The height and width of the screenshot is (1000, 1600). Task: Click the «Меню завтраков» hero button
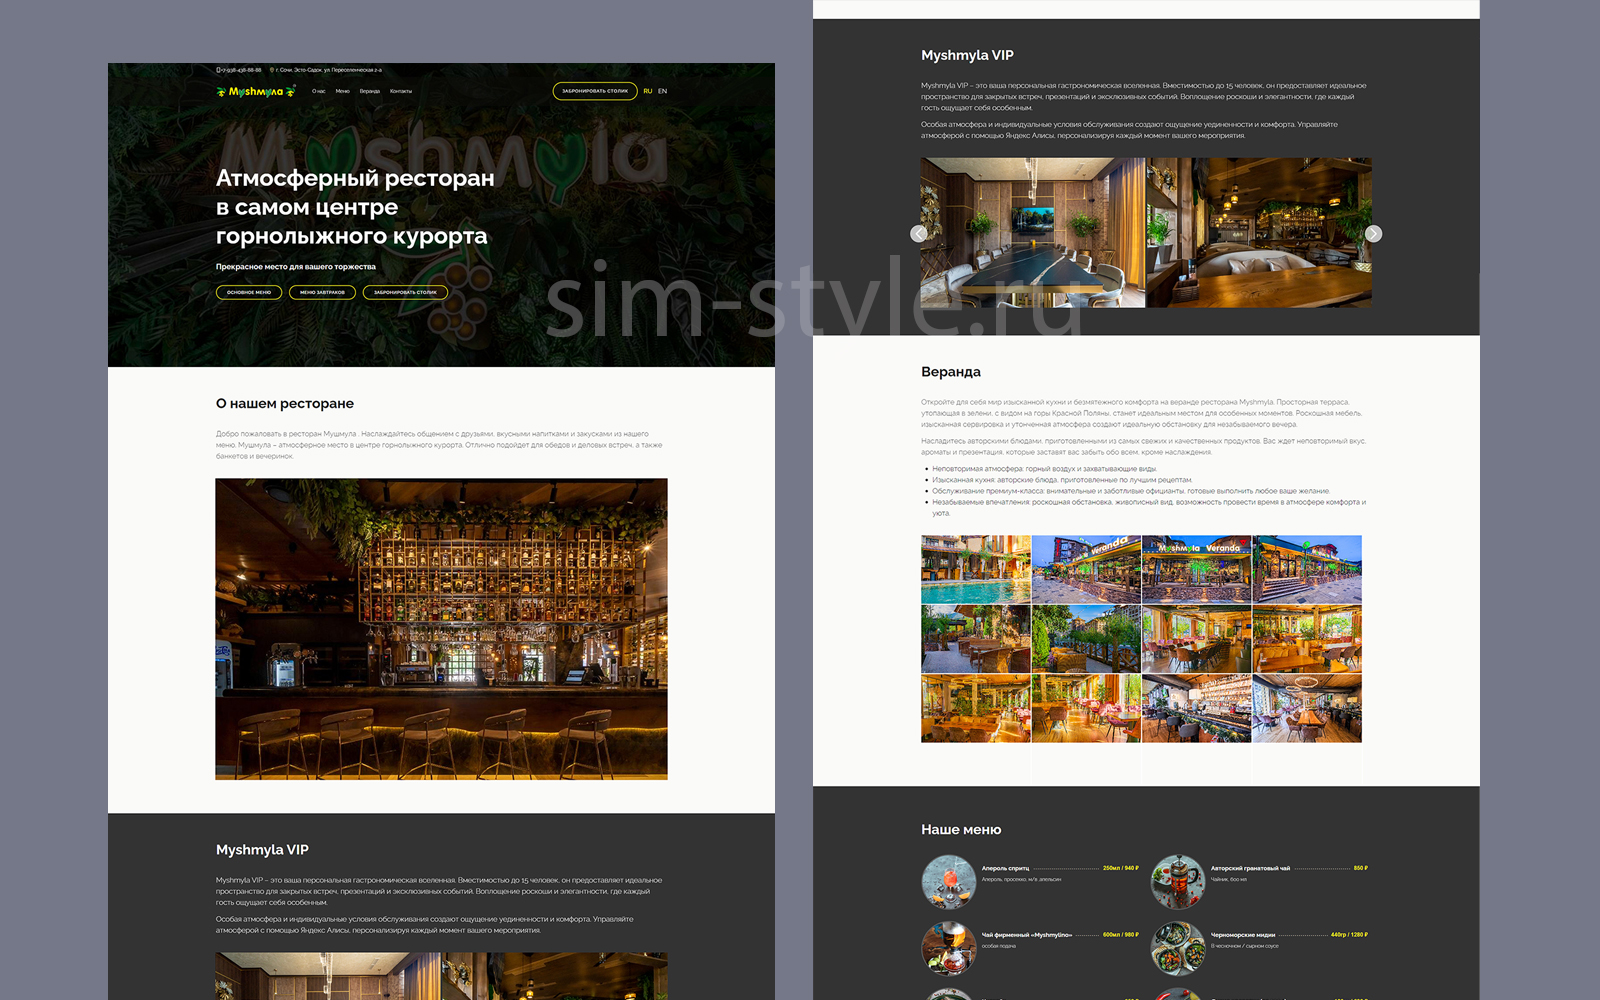coord(322,292)
